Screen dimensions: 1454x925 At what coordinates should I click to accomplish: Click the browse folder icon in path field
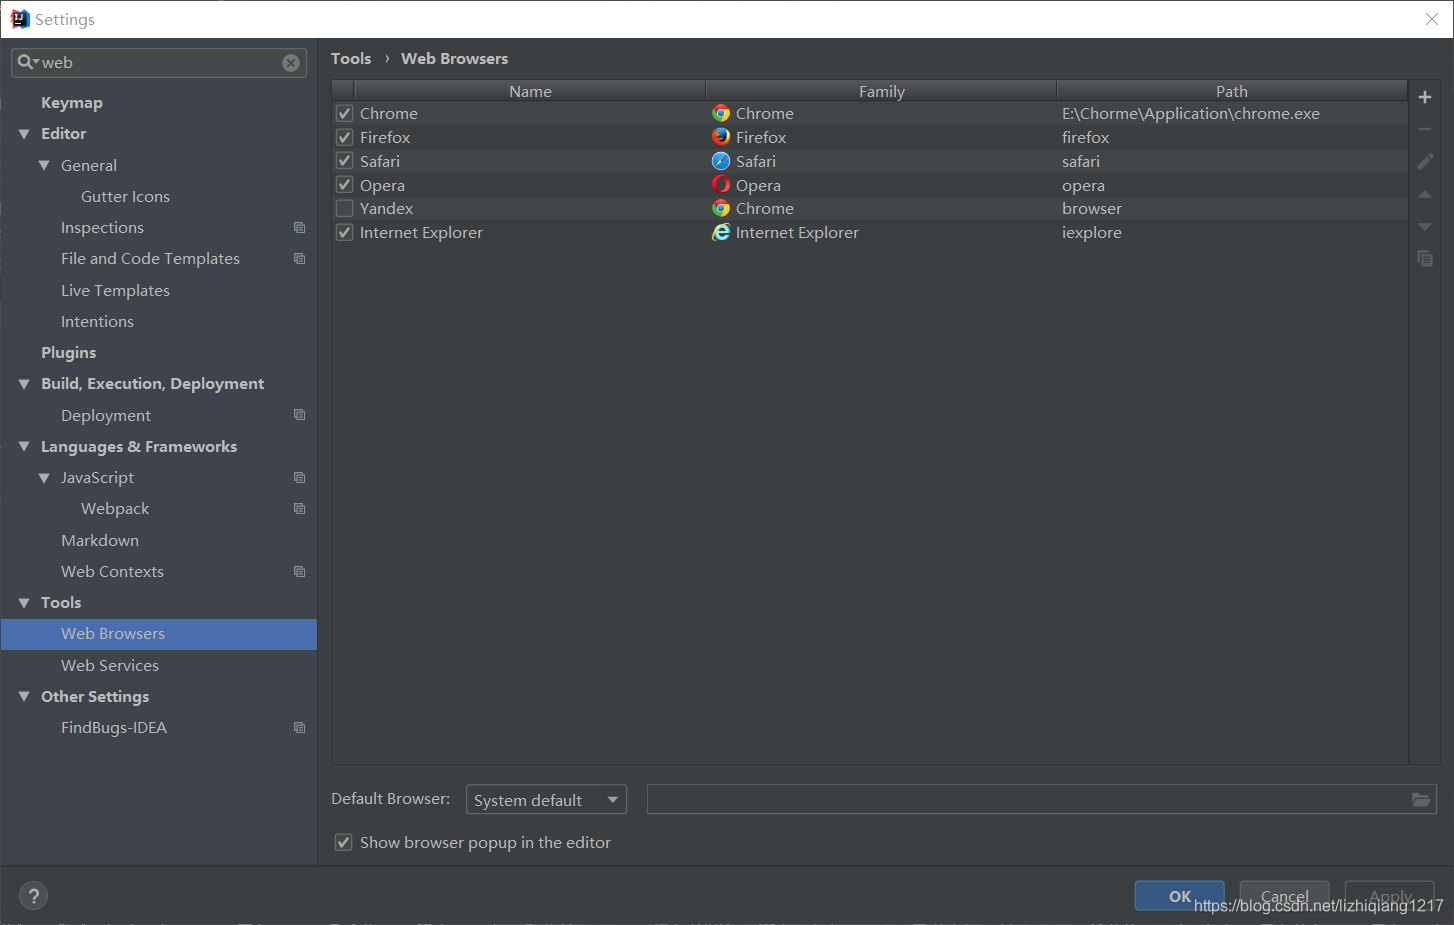pyautogui.click(x=1421, y=799)
